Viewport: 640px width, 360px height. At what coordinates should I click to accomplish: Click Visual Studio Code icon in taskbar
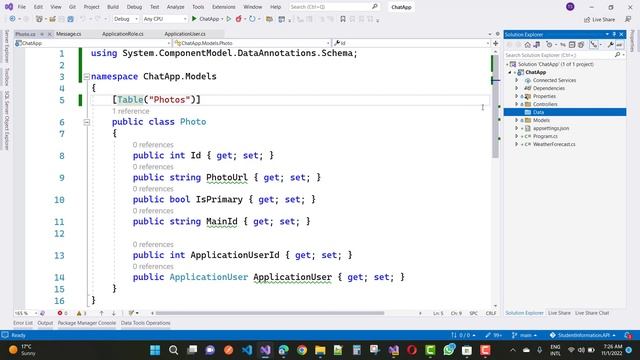pos(247,350)
